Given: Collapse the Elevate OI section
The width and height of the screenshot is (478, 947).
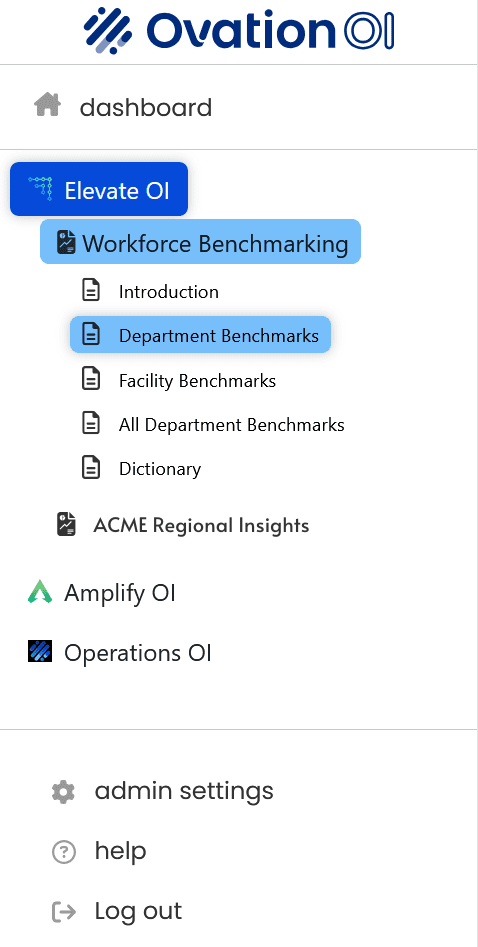Looking at the screenshot, I should [x=99, y=189].
